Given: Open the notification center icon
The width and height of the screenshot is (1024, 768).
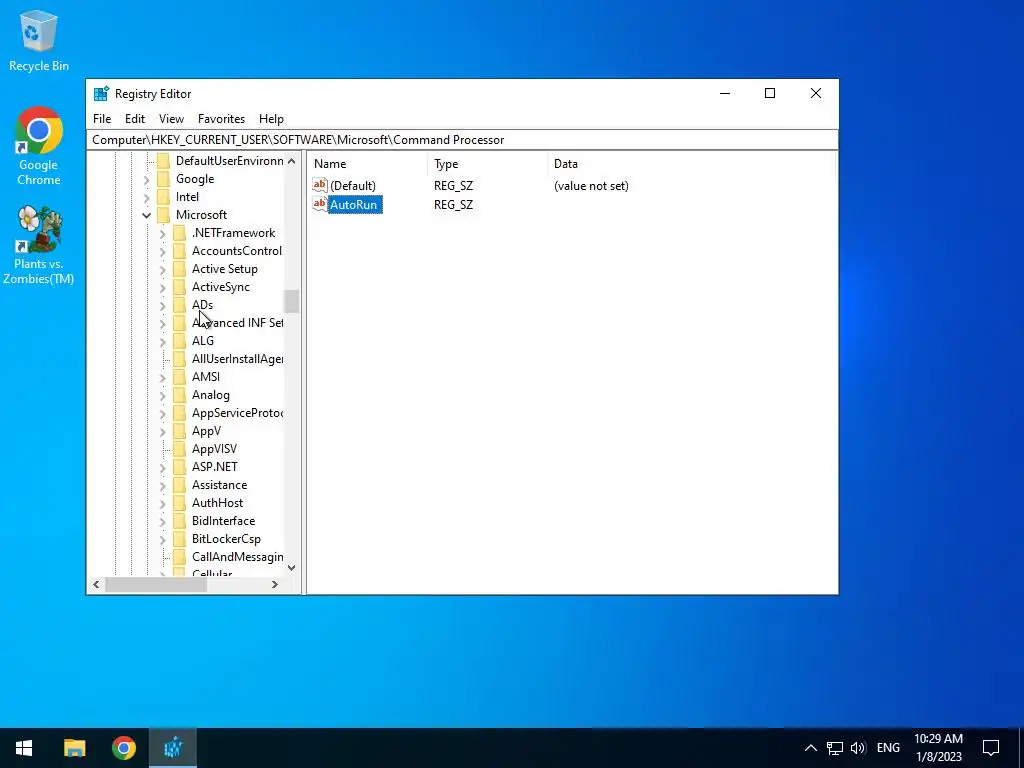Looking at the screenshot, I should [x=991, y=748].
